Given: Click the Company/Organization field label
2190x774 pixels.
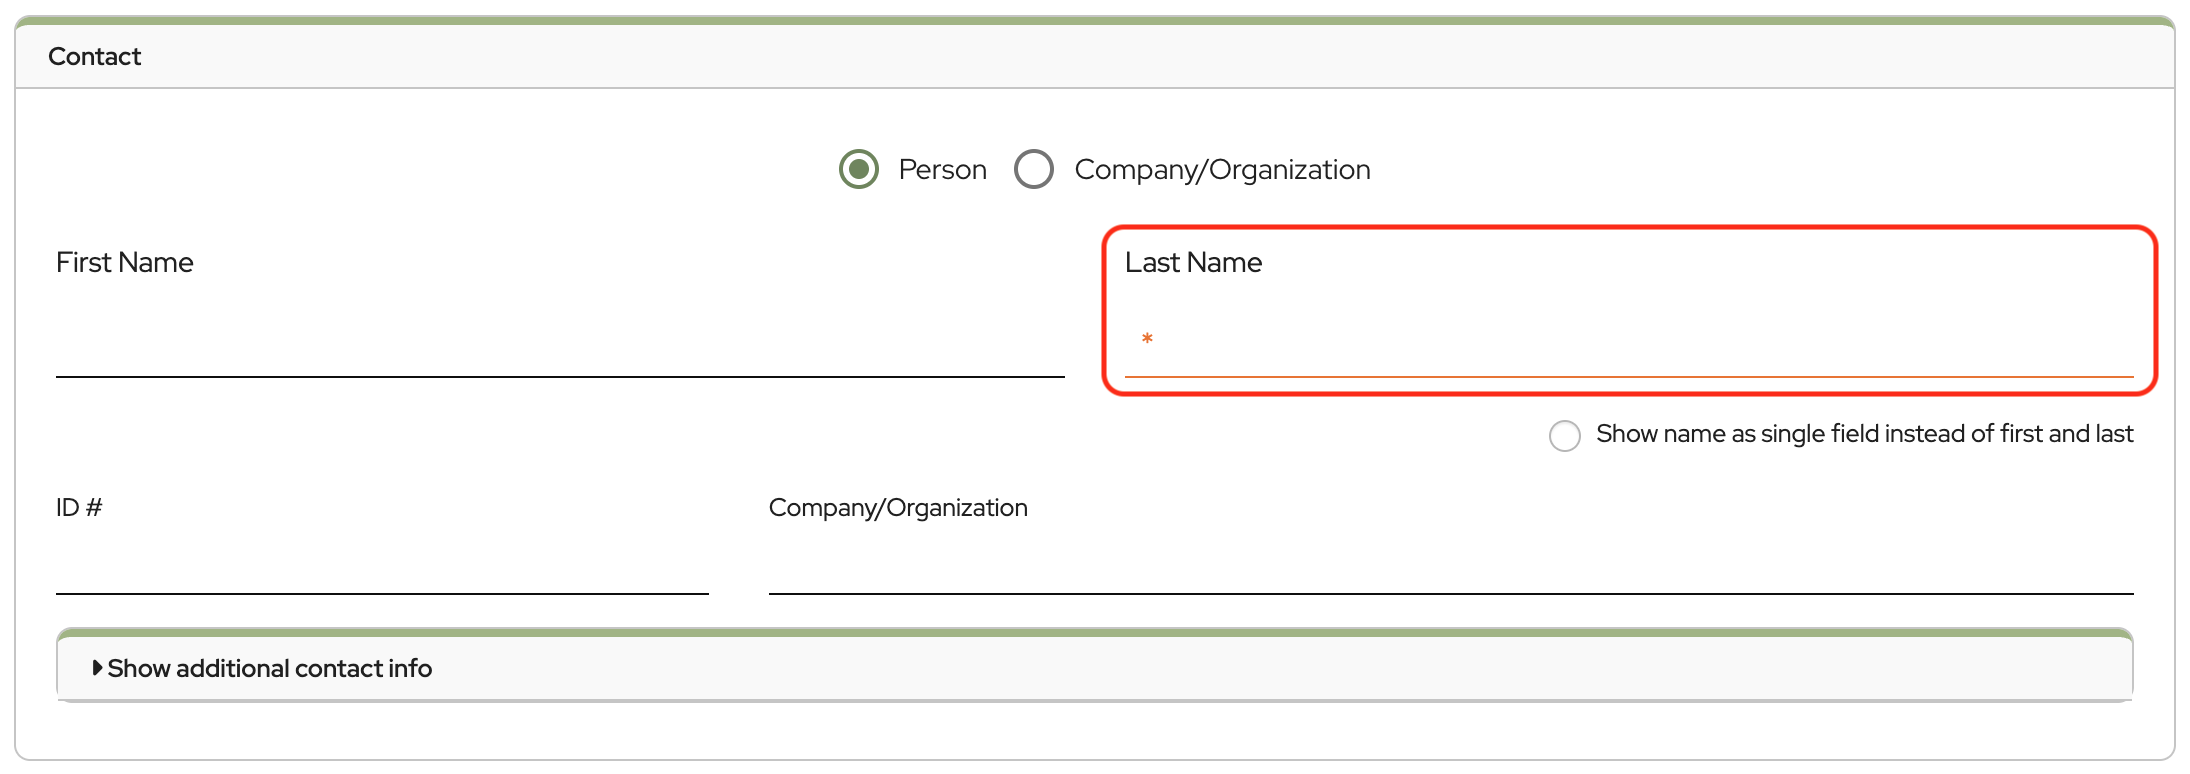Looking at the screenshot, I should [898, 507].
